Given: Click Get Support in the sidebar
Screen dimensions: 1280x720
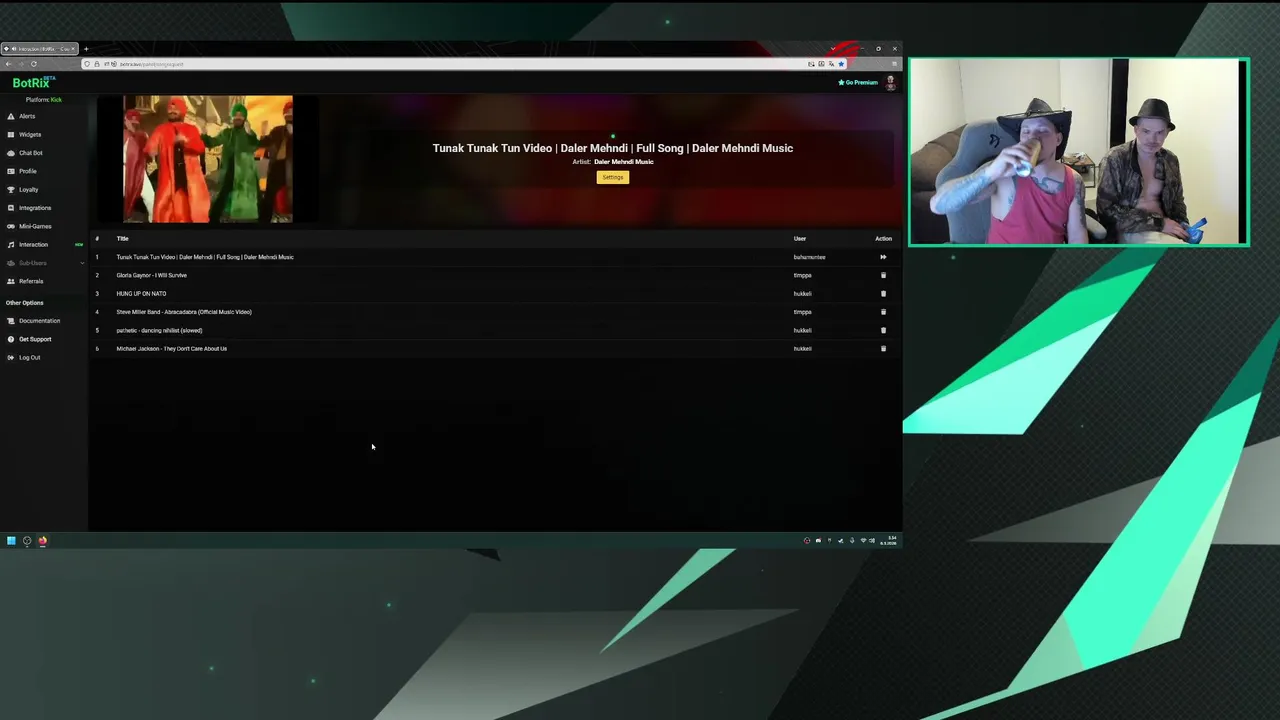Looking at the screenshot, I should [34, 339].
